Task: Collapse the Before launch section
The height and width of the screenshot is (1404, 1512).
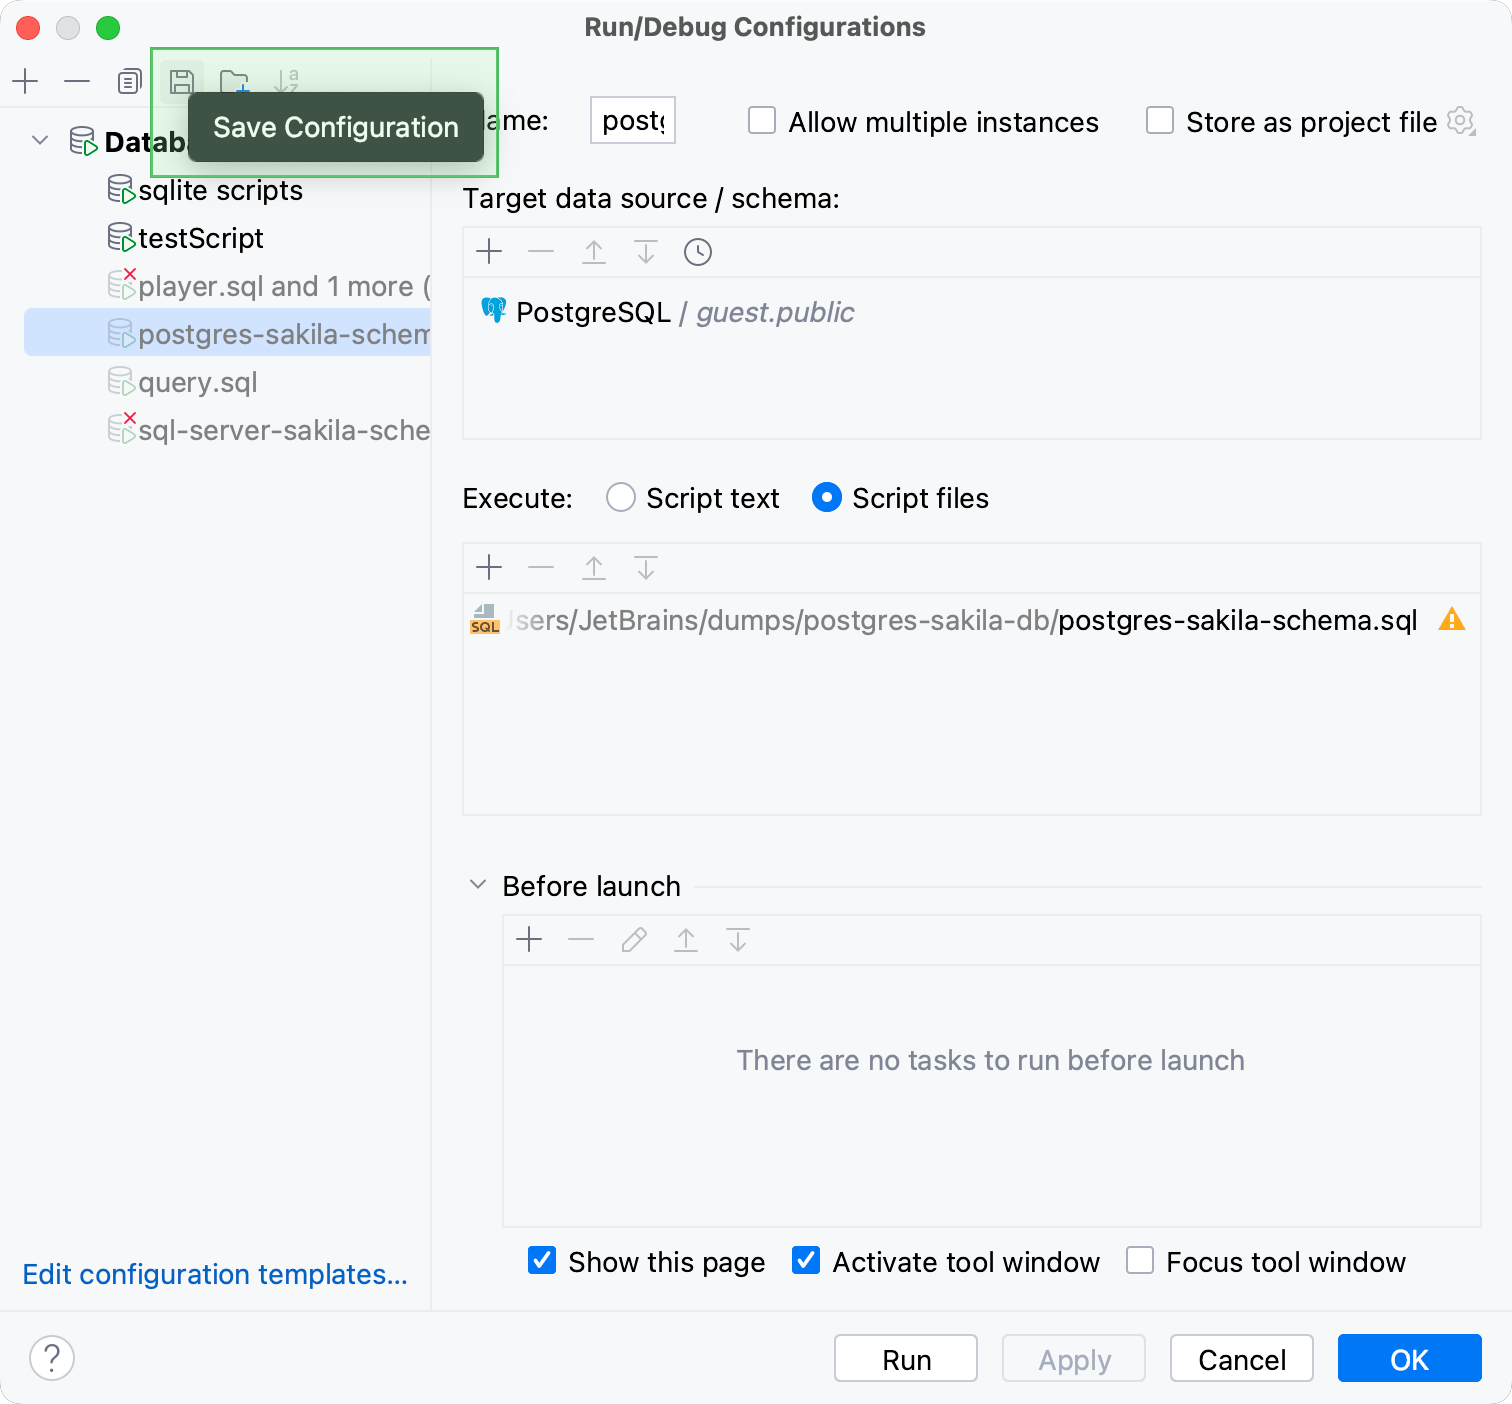Action: pos(477,885)
